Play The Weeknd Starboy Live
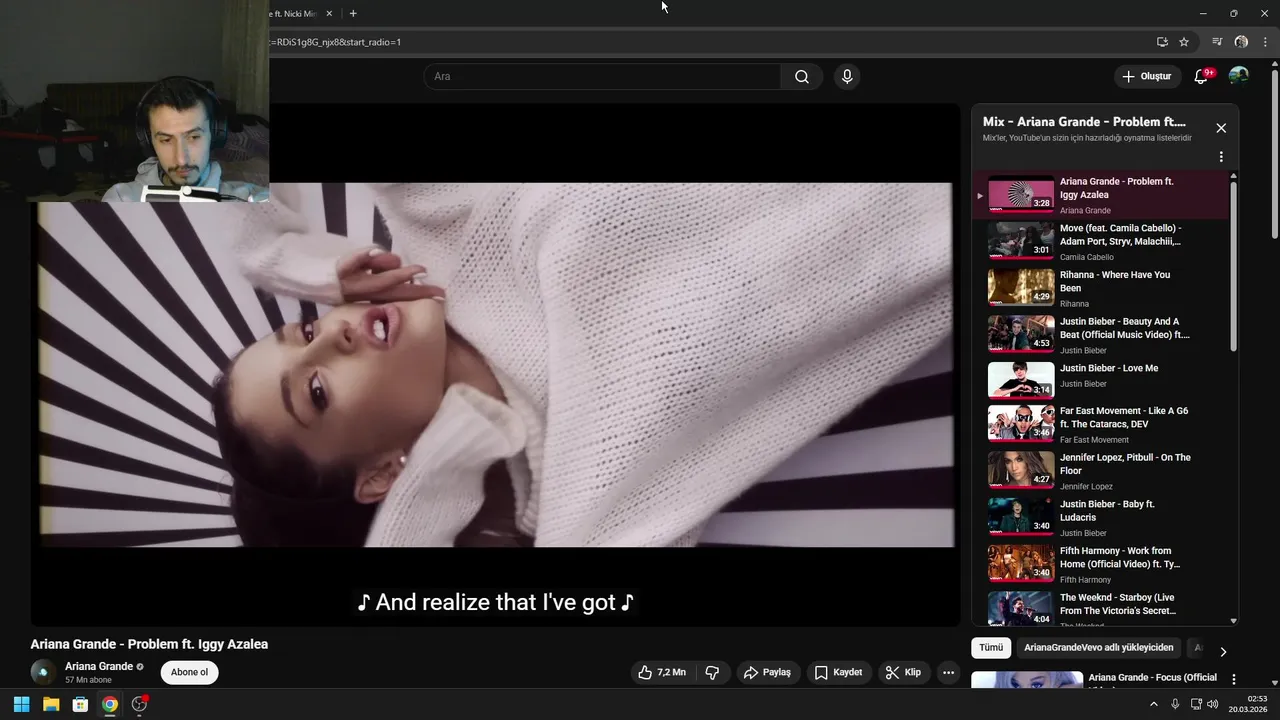 [x=1102, y=608]
